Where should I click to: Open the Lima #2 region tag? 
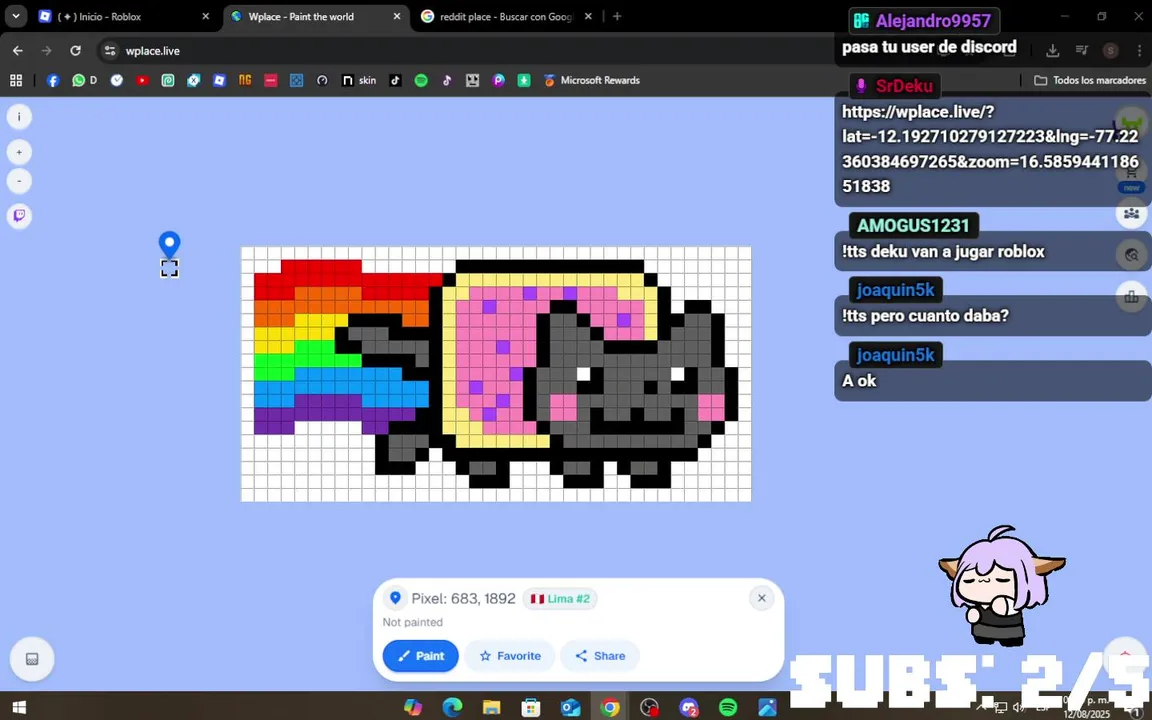click(560, 599)
